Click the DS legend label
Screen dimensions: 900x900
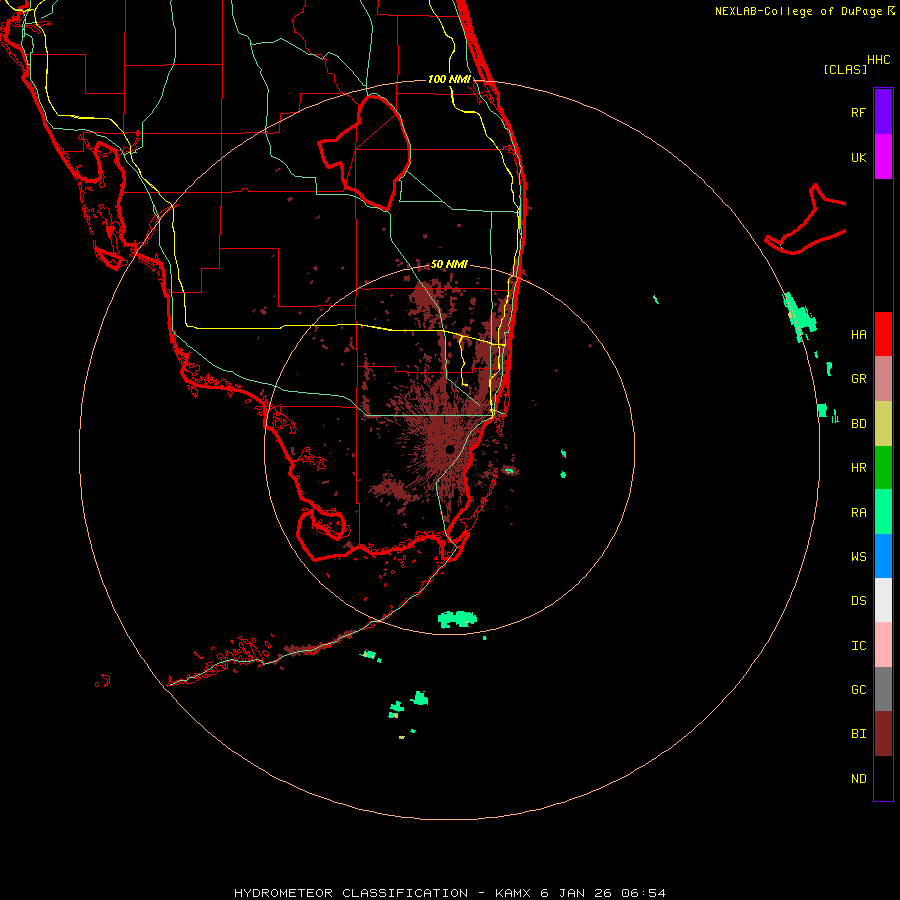click(858, 601)
